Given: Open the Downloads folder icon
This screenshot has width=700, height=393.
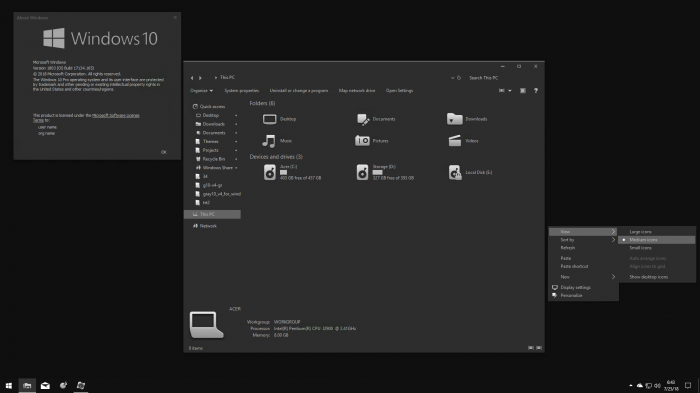Looking at the screenshot, I should pos(454,119).
